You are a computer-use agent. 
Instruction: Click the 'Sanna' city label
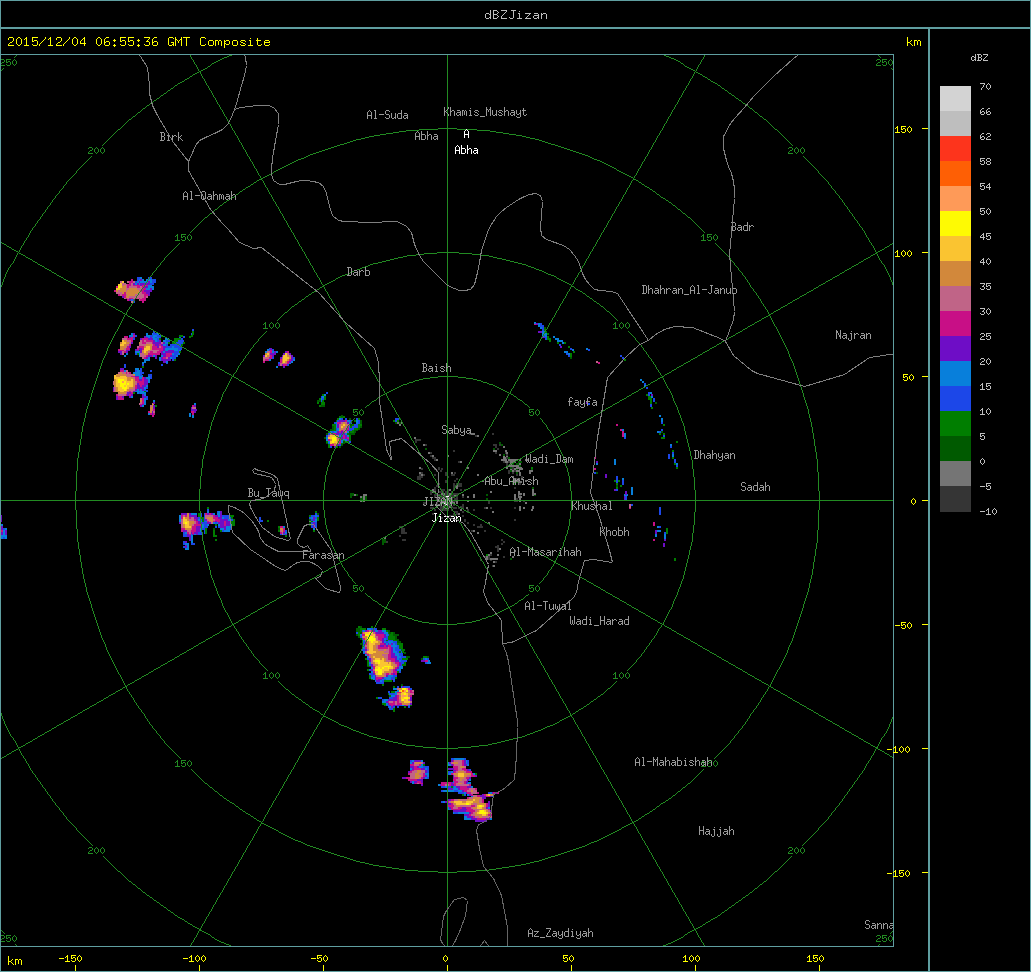[878, 925]
